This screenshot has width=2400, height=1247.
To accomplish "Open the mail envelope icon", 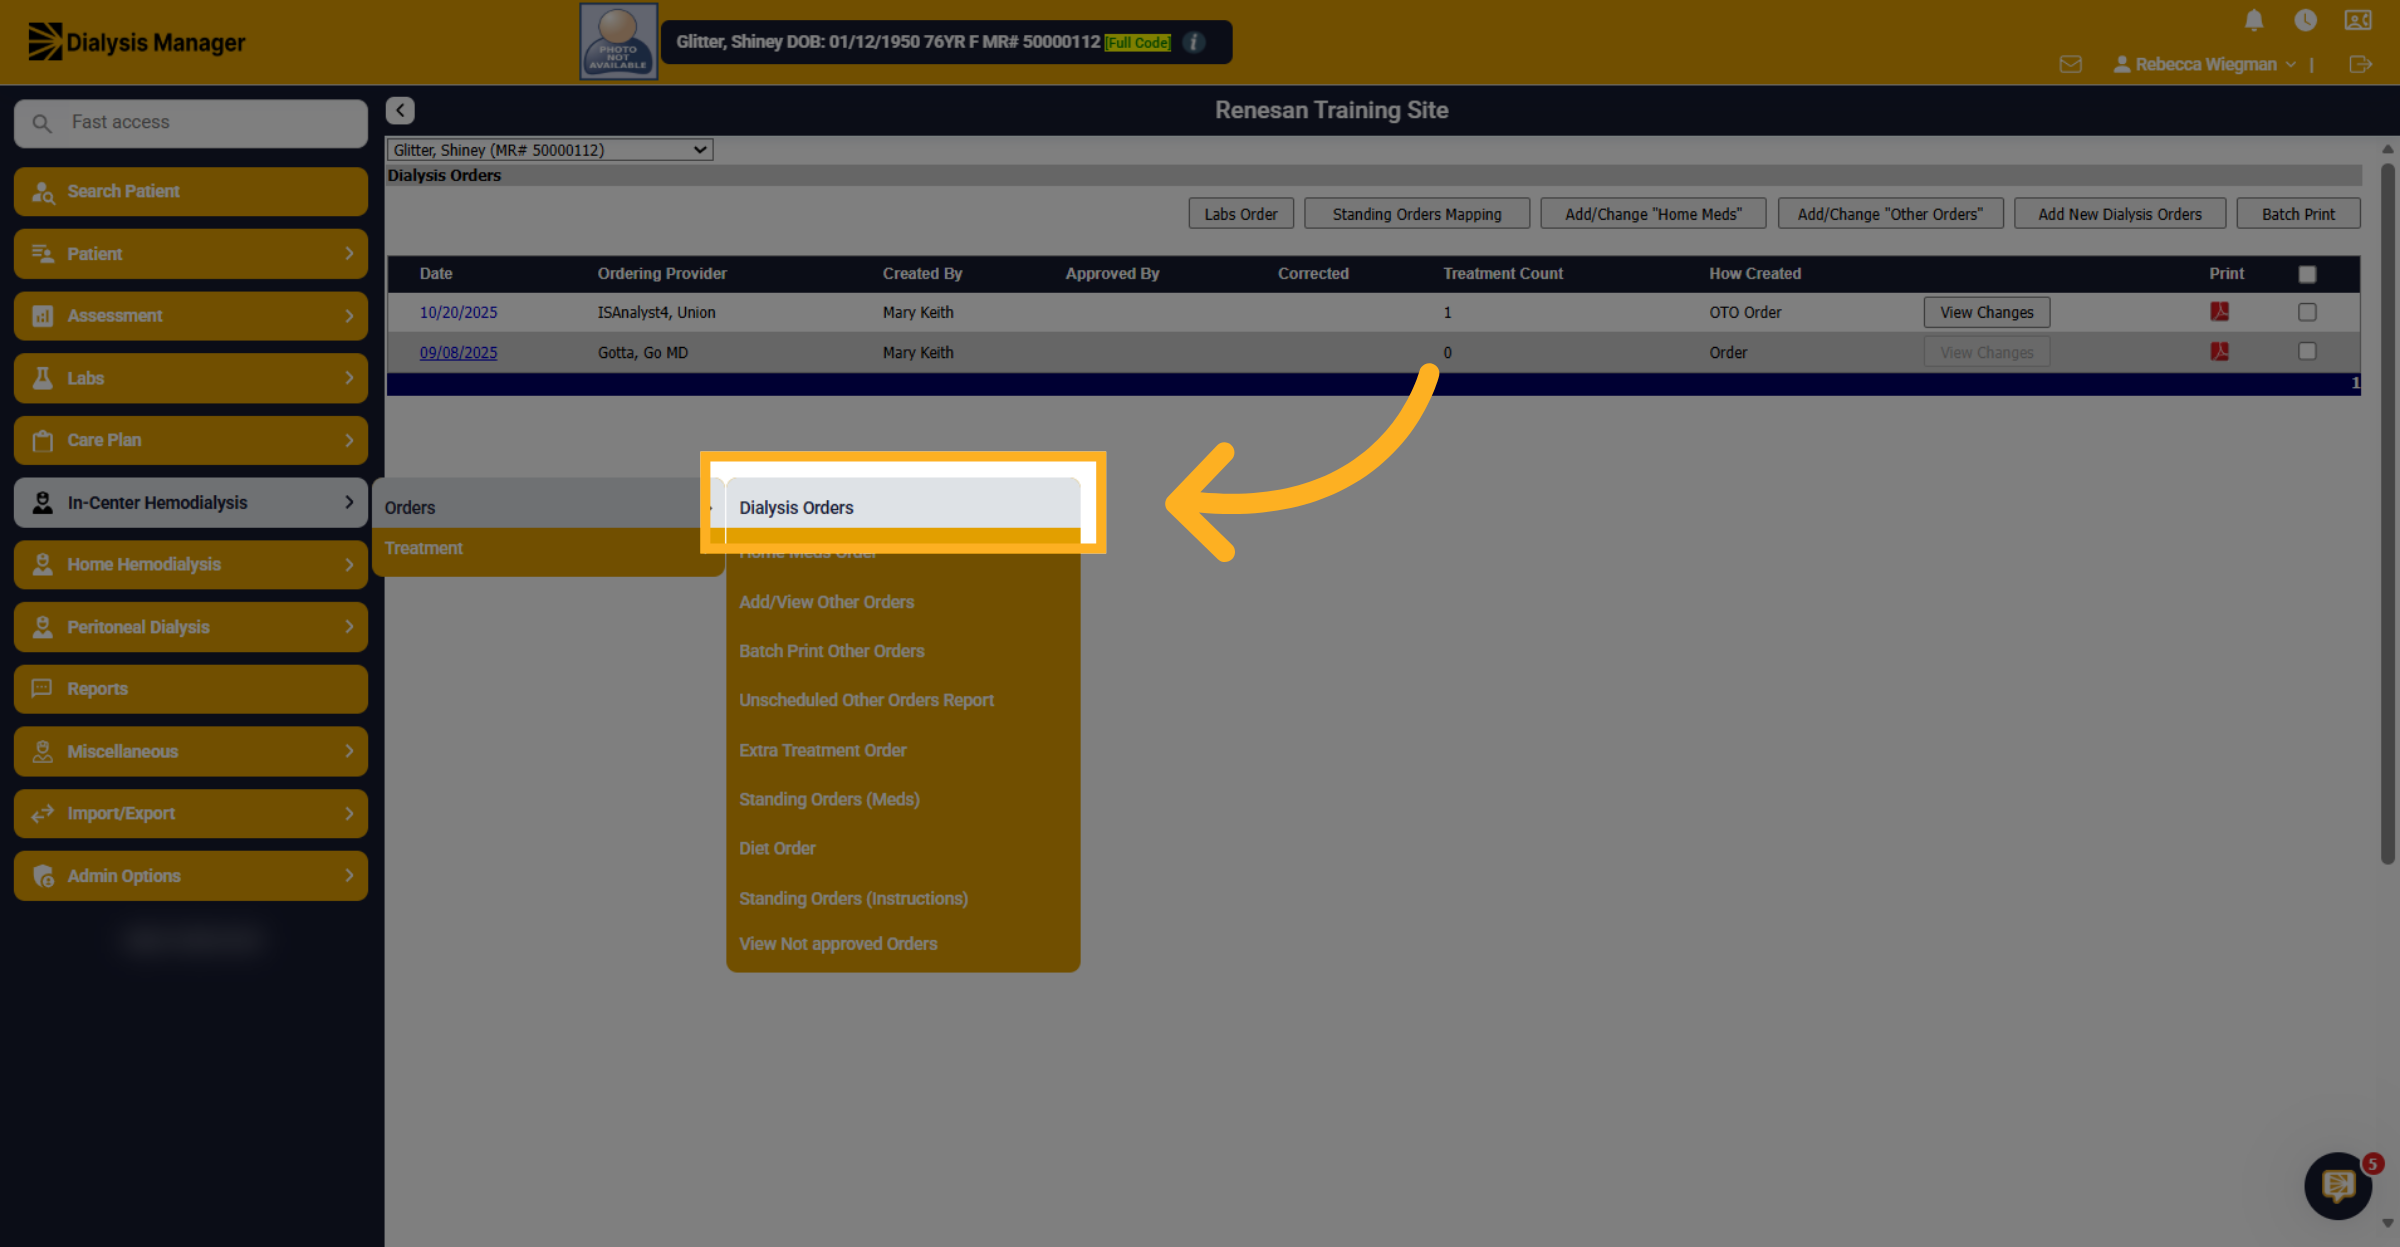I will (2071, 64).
